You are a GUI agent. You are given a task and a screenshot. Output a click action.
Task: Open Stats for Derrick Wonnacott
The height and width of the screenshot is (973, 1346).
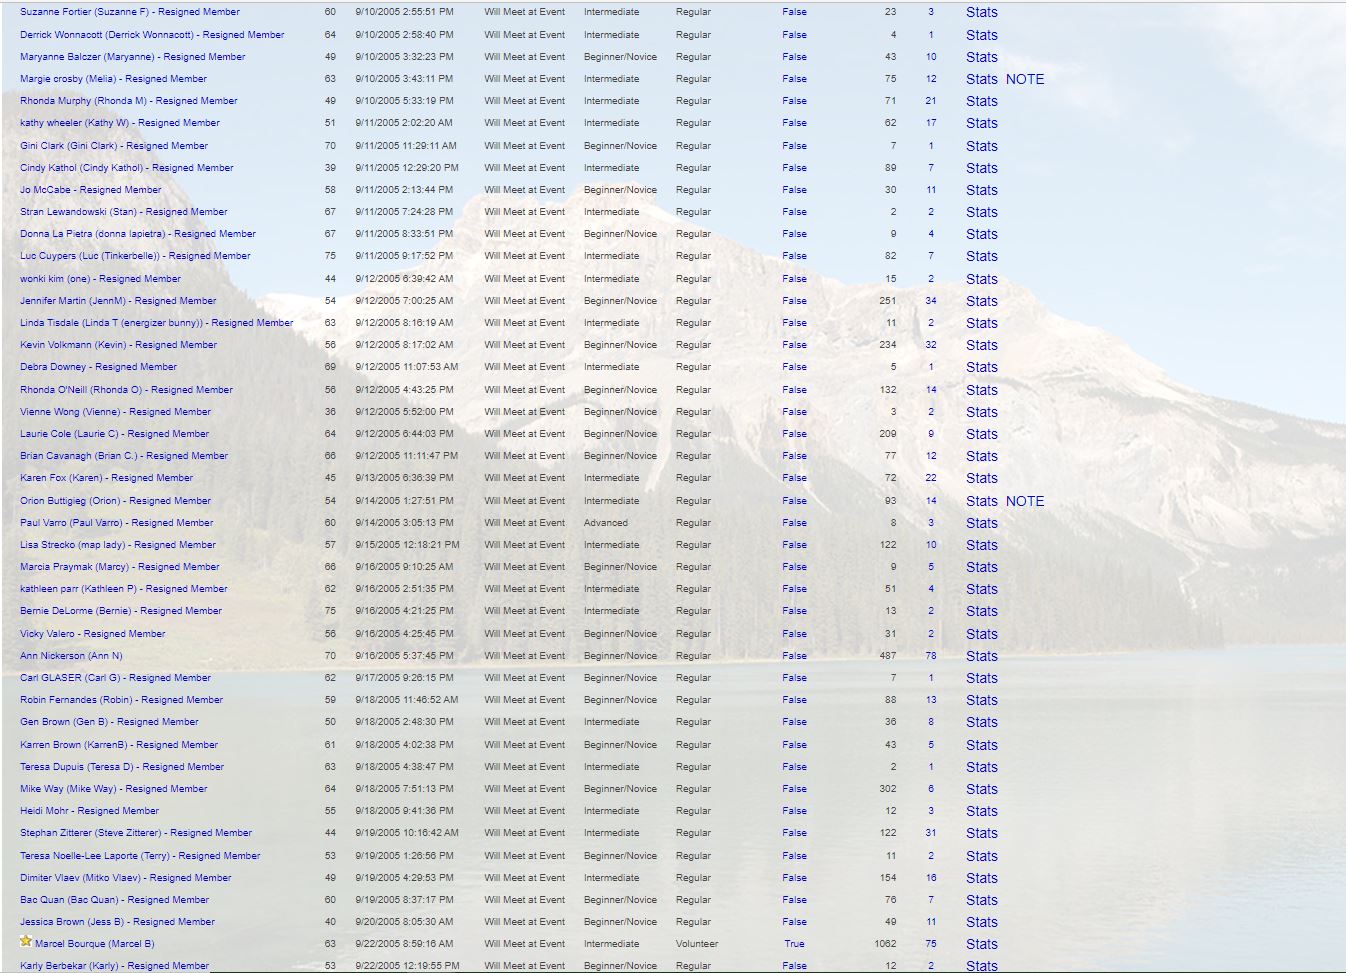coord(981,35)
